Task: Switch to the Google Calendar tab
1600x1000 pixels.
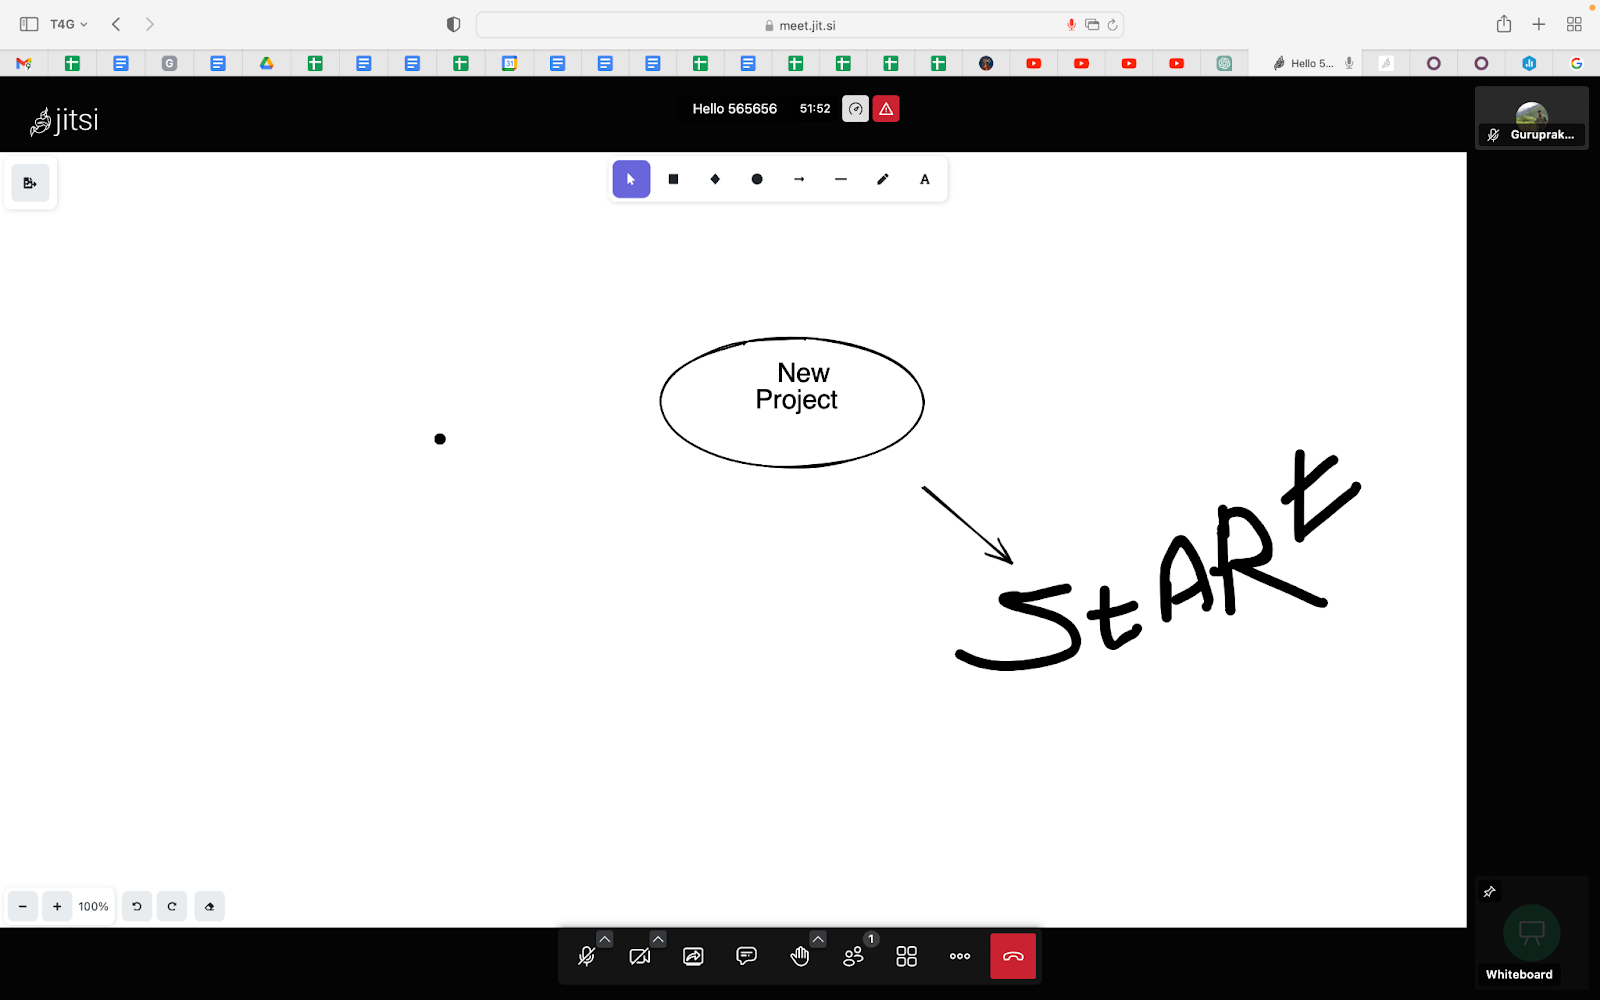Action: (x=509, y=63)
